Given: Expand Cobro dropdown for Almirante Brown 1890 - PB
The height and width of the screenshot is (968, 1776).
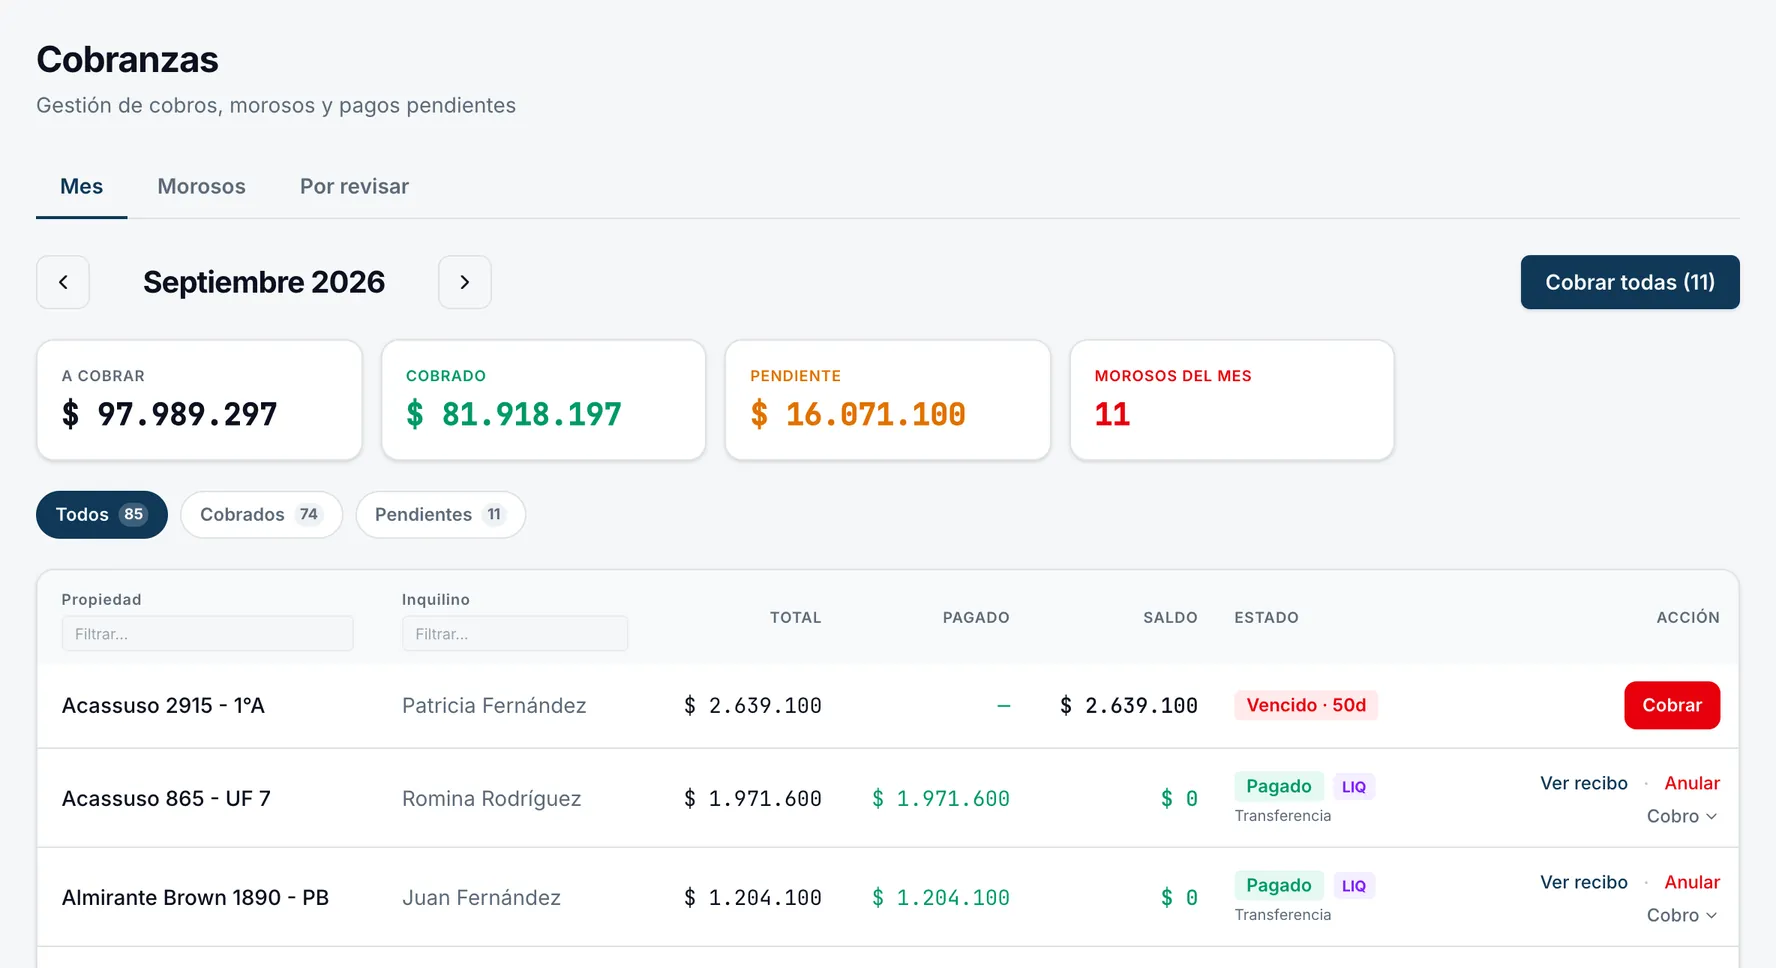Looking at the screenshot, I should pyautogui.click(x=1682, y=915).
